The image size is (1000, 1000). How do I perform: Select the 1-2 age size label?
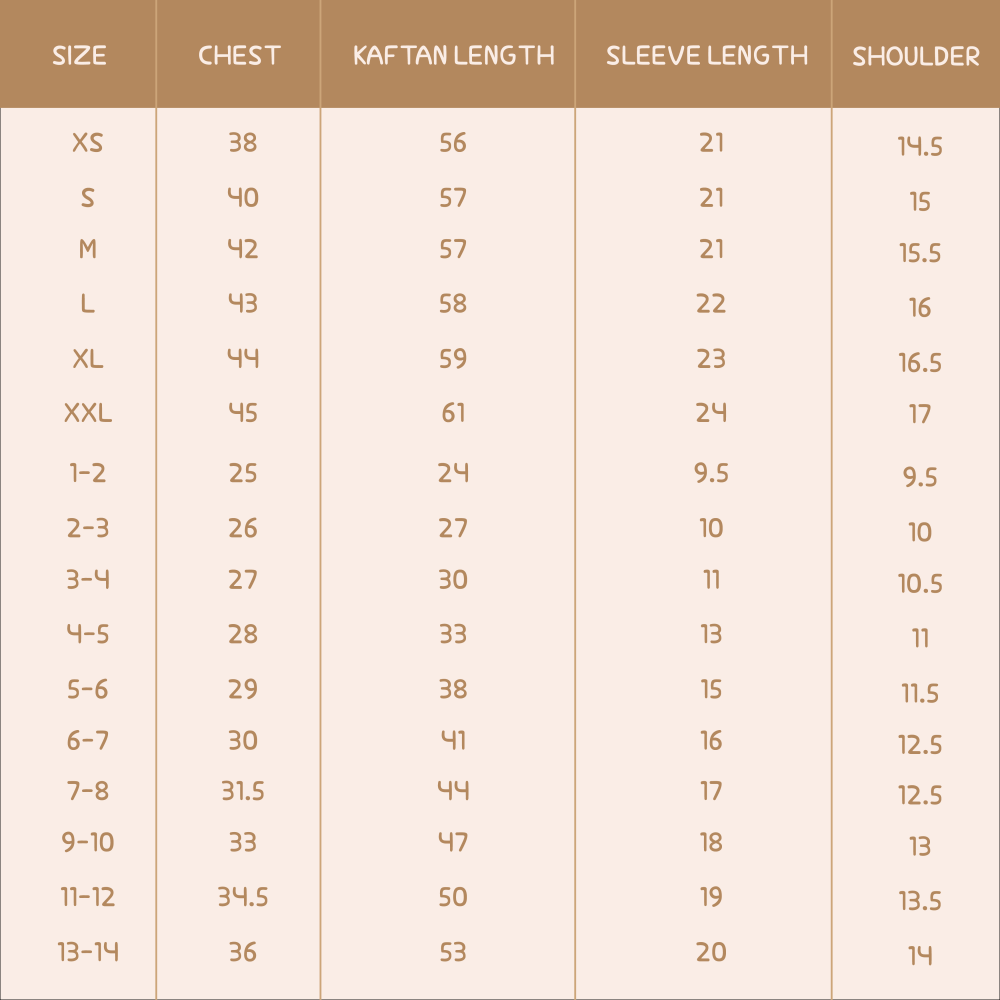pyautogui.click(x=87, y=473)
